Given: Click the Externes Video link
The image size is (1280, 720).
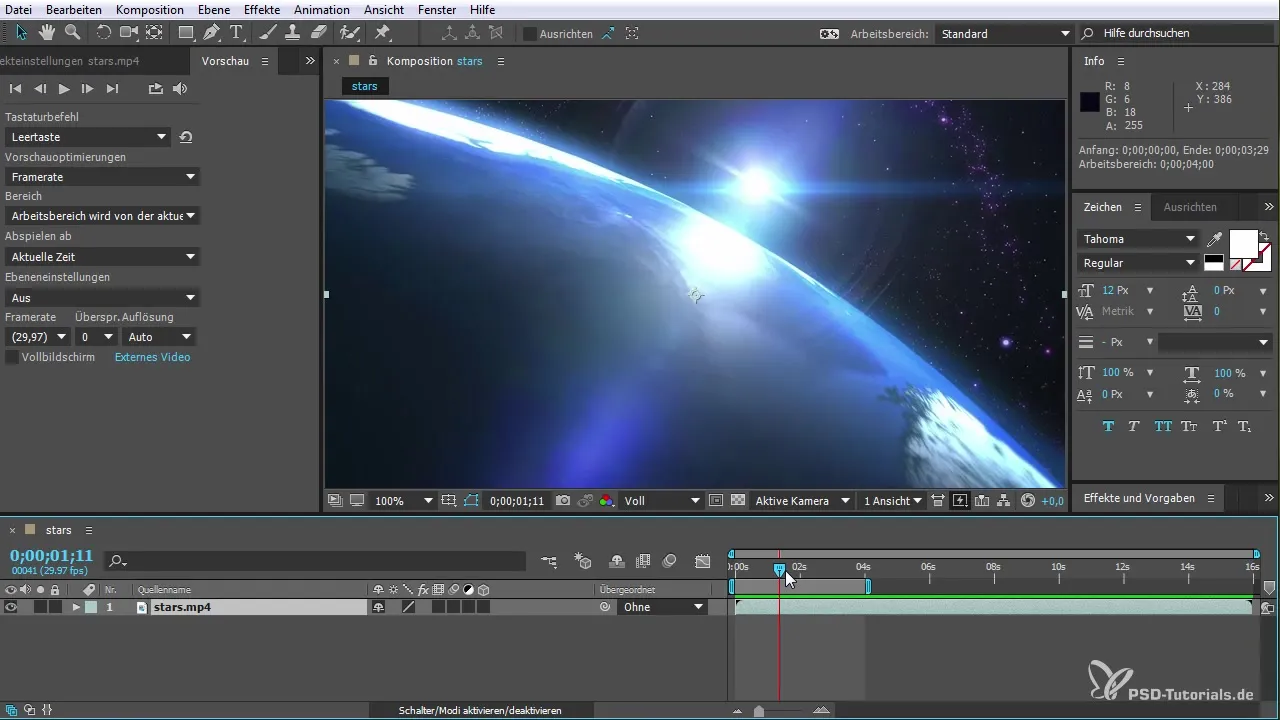Looking at the screenshot, I should [152, 357].
